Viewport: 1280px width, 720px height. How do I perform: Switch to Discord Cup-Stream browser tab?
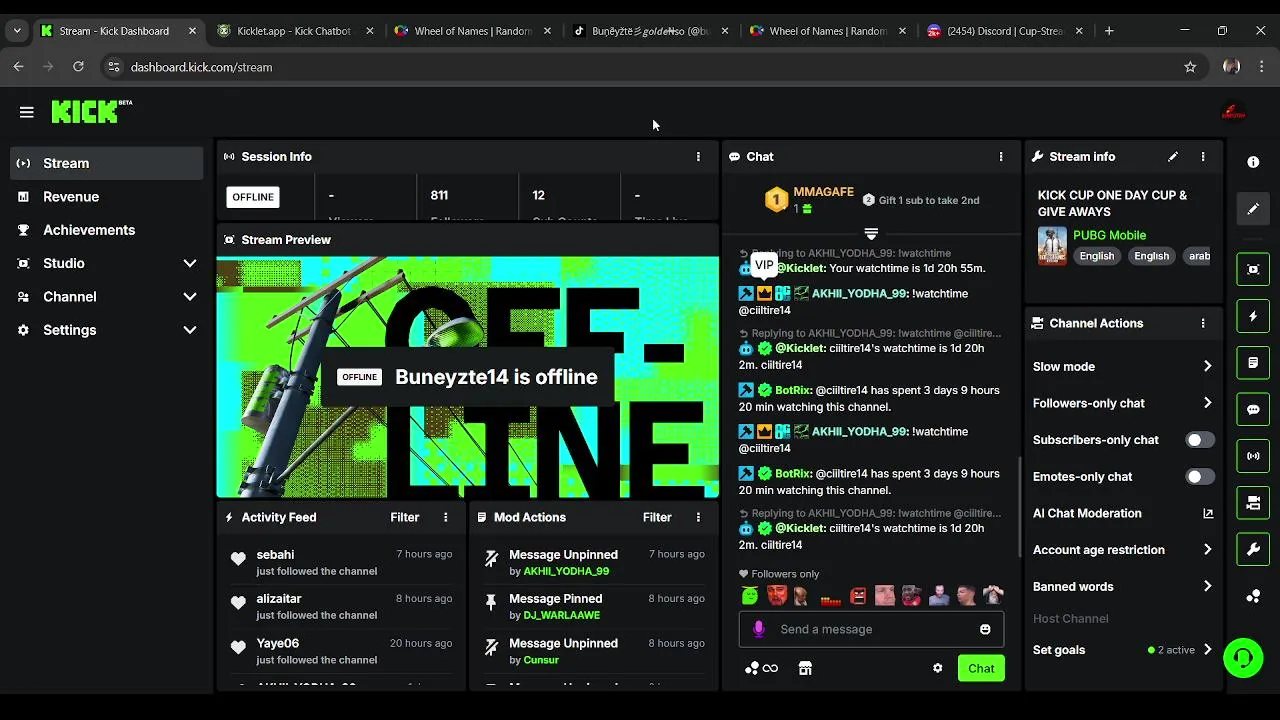tap(1005, 31)
